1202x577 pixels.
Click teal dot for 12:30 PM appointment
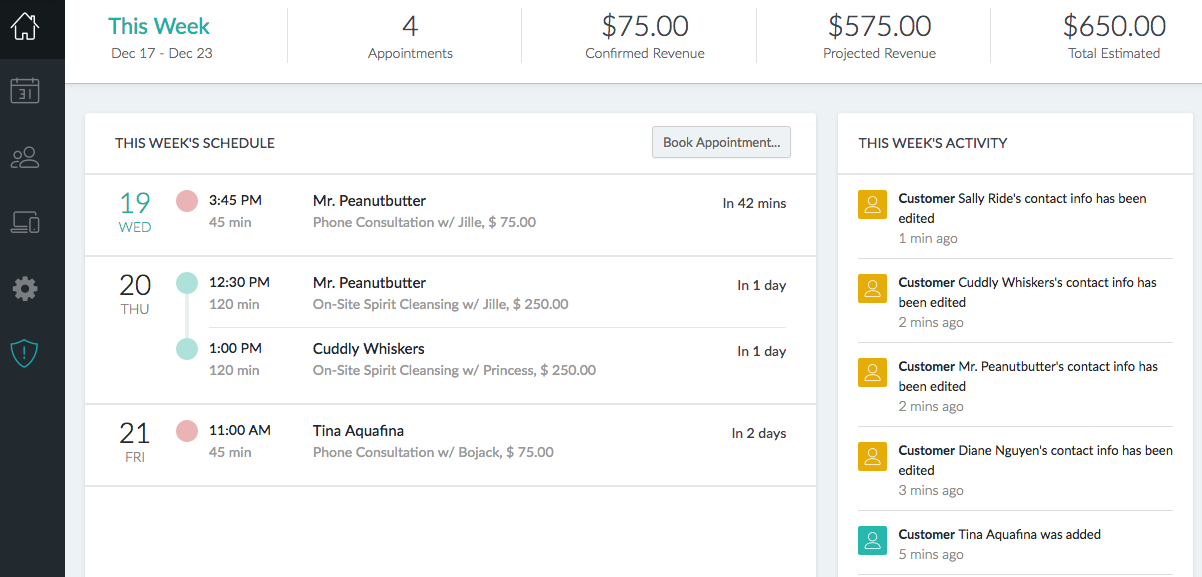click(x=187, y=283)
